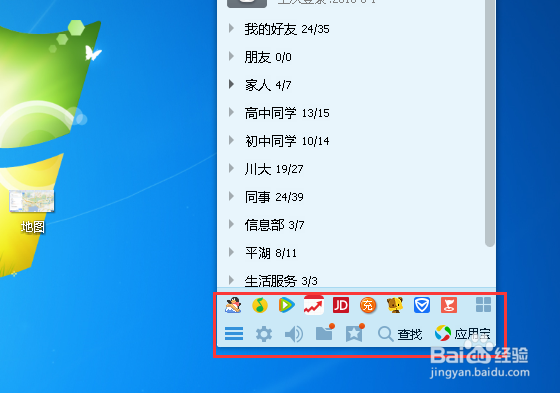Image resolution: width=560 pixels, height=393 pixels.
Task: Select the 家人 4/7 group label
Action: pos(268,85)
